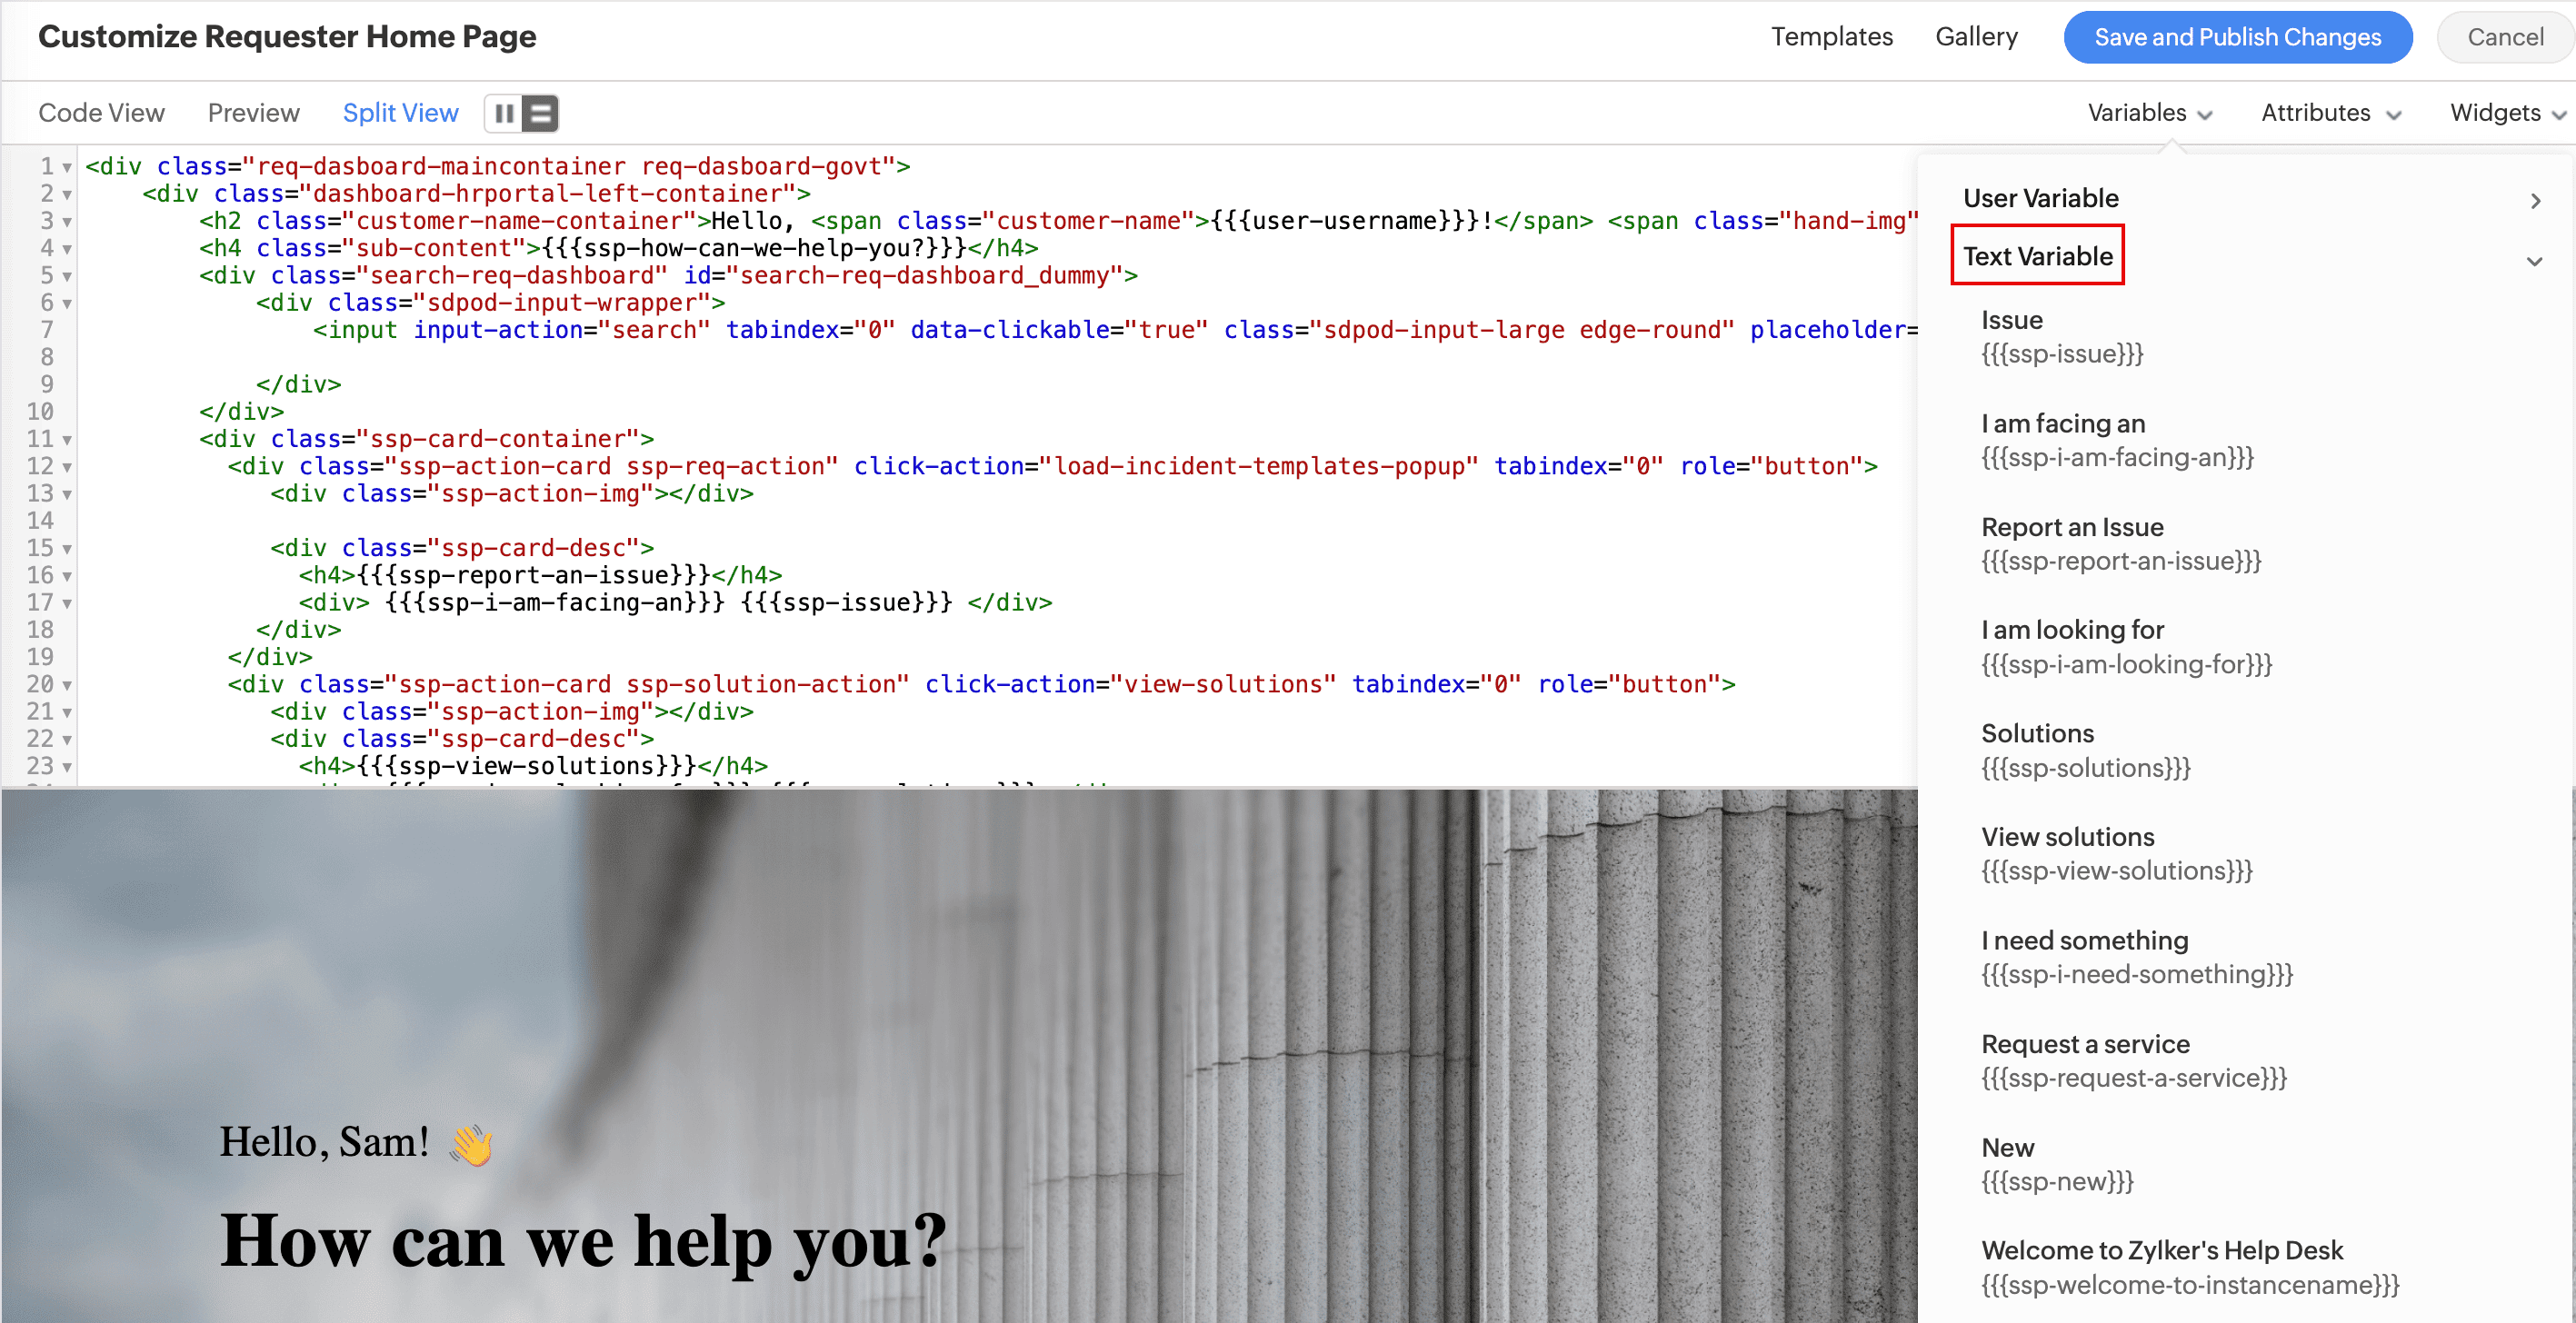Image resolution: width=2576 pixels, height=1323 pixels.
Task: Click the waving hand emoji in preview
Action: coord(471,1144)
